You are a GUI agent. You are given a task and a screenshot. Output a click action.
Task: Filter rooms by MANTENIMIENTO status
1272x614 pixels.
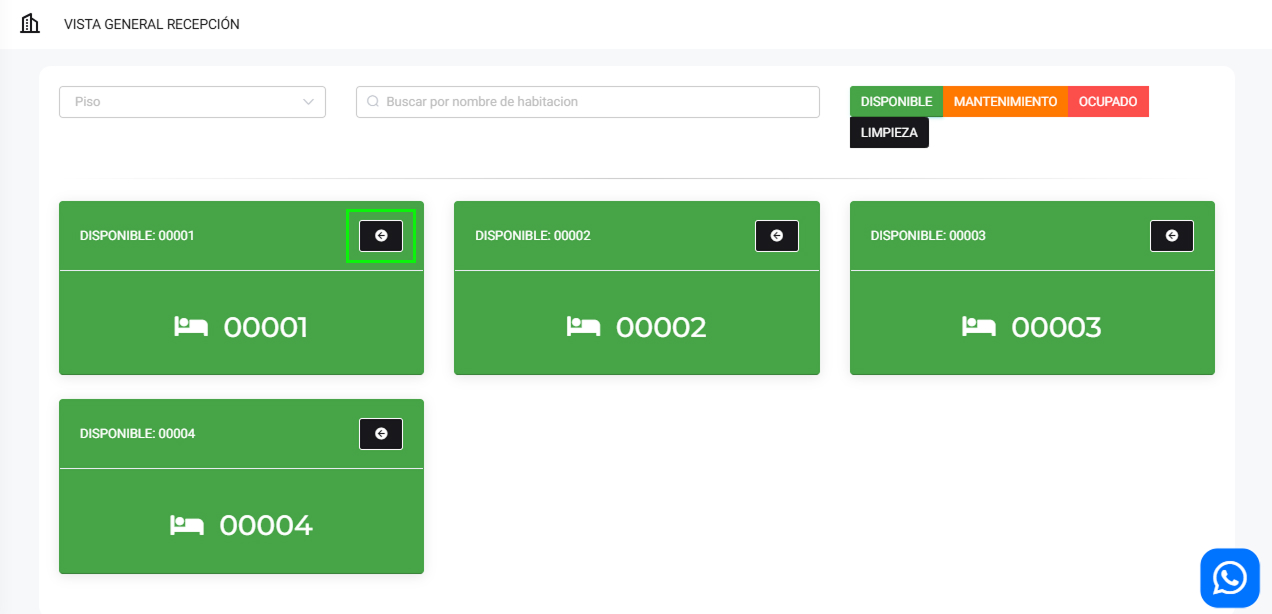[1005, 102]
